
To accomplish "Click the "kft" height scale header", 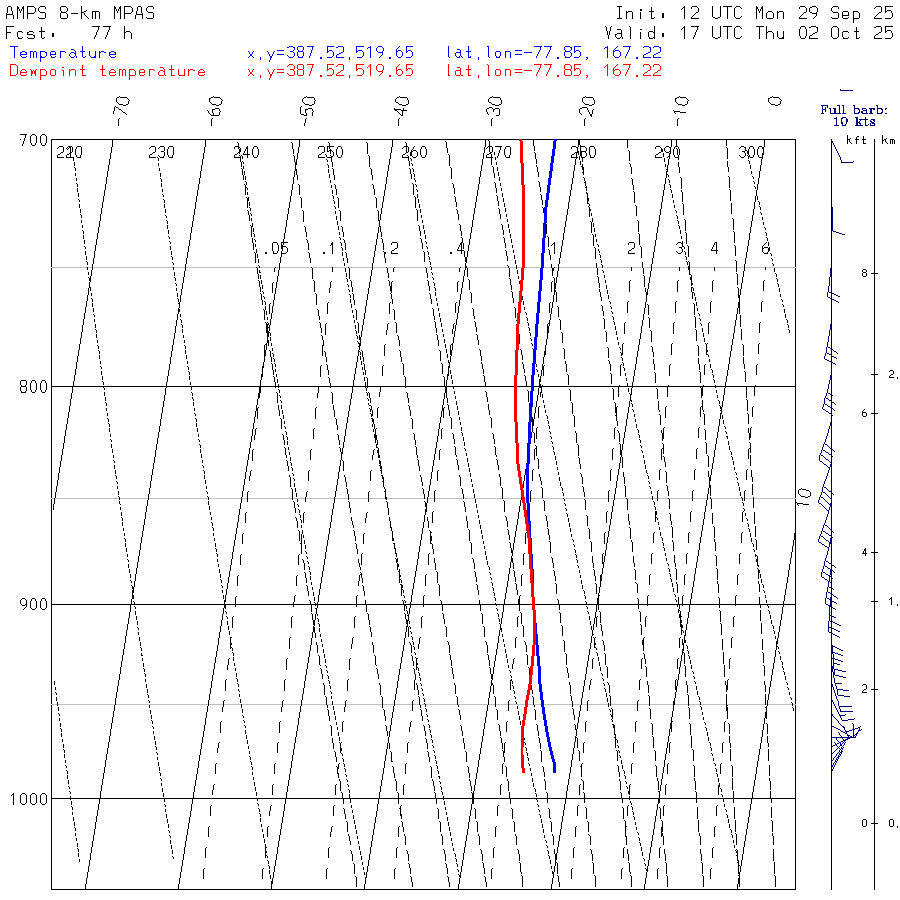I will click(856, 140).
